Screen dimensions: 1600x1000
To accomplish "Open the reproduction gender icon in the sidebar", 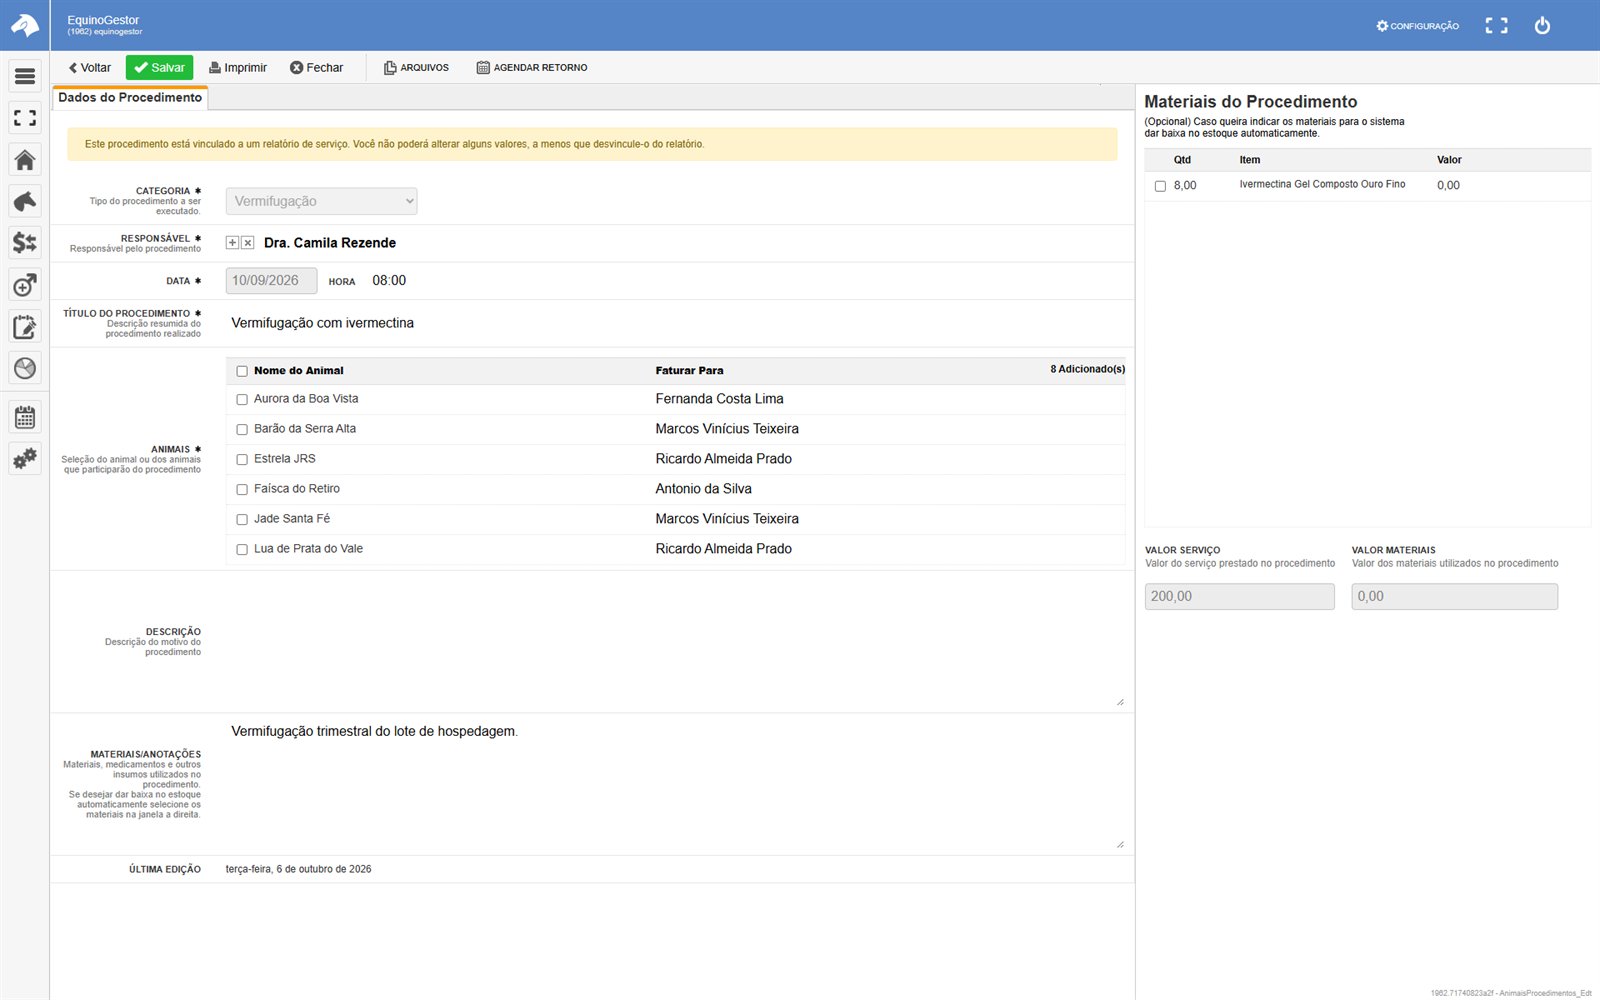I will coord(25,285).
